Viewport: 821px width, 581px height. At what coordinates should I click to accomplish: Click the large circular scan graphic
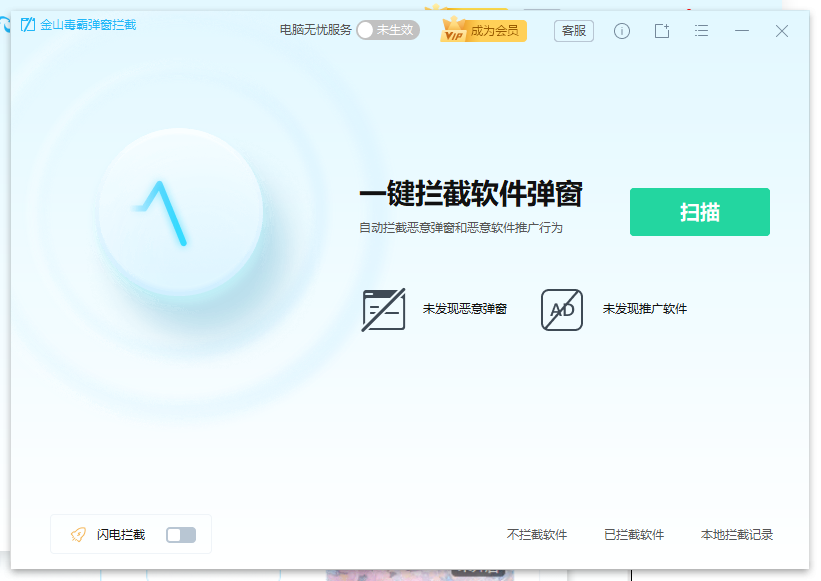[180, 212]
